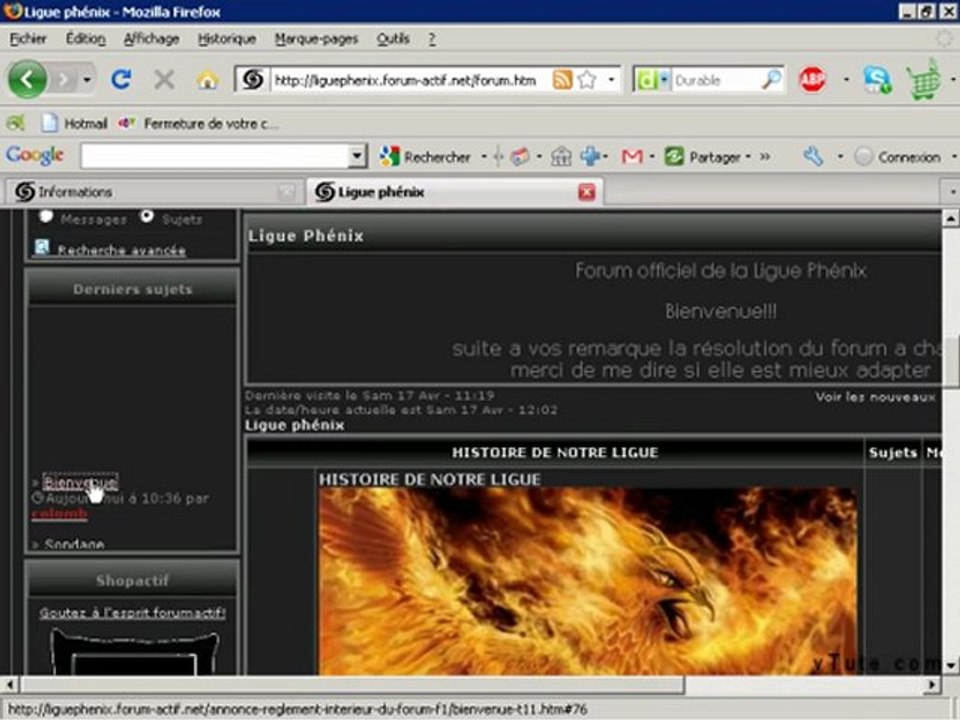The height and width of the screenshot is (720, 960).
Task: Click the phoenix fire image
Action: pyautogui.click(x=587, y=581)
